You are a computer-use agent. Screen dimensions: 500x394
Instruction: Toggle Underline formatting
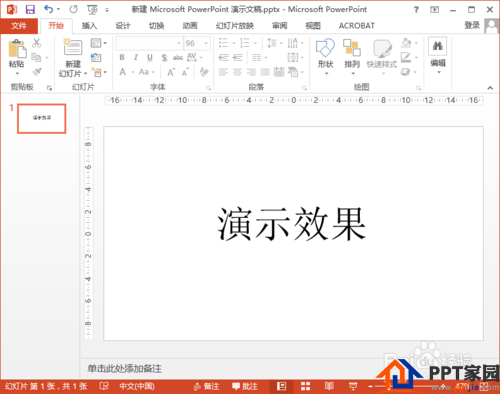pyautogui.click(x=150, y=58)
